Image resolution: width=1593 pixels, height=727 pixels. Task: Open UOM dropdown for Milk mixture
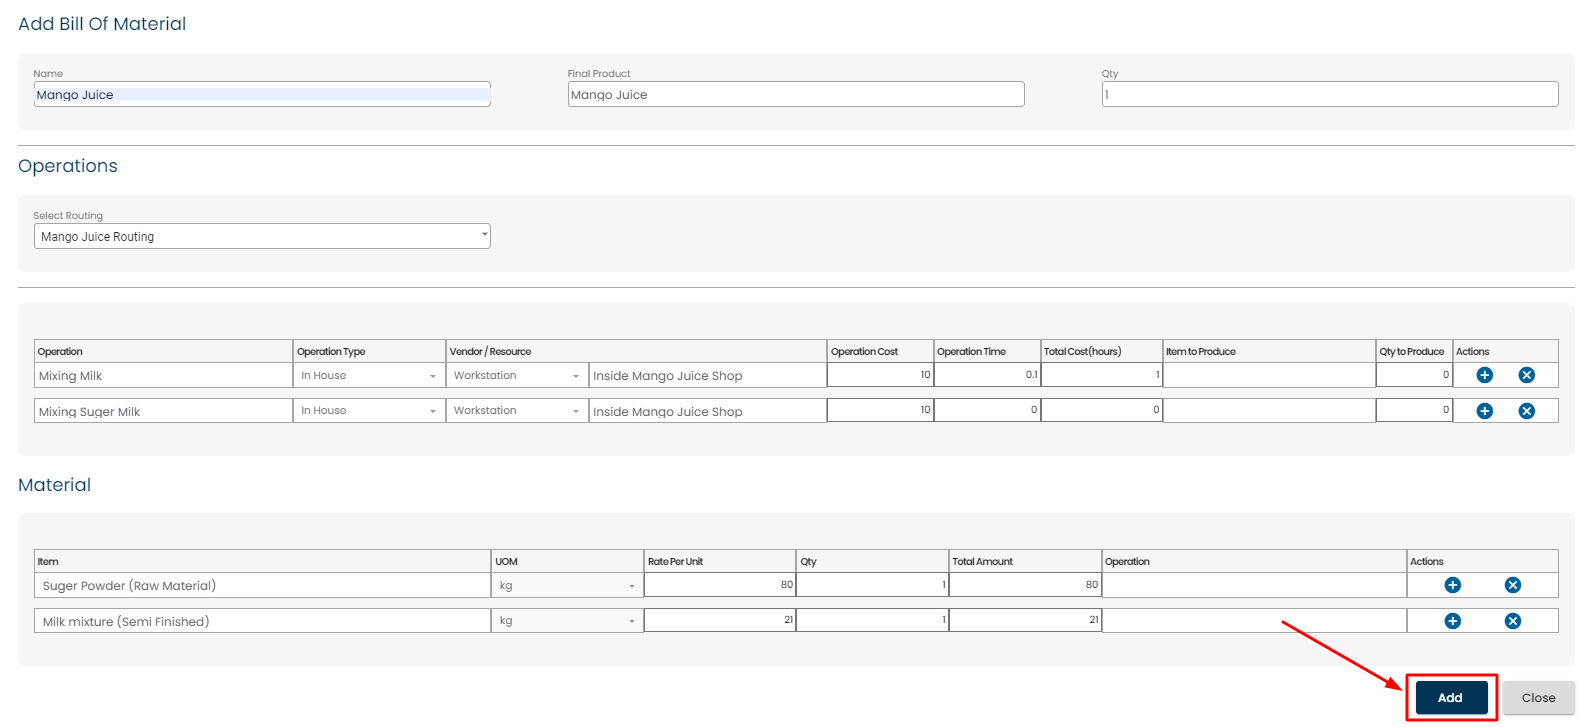tap(567, 621)
